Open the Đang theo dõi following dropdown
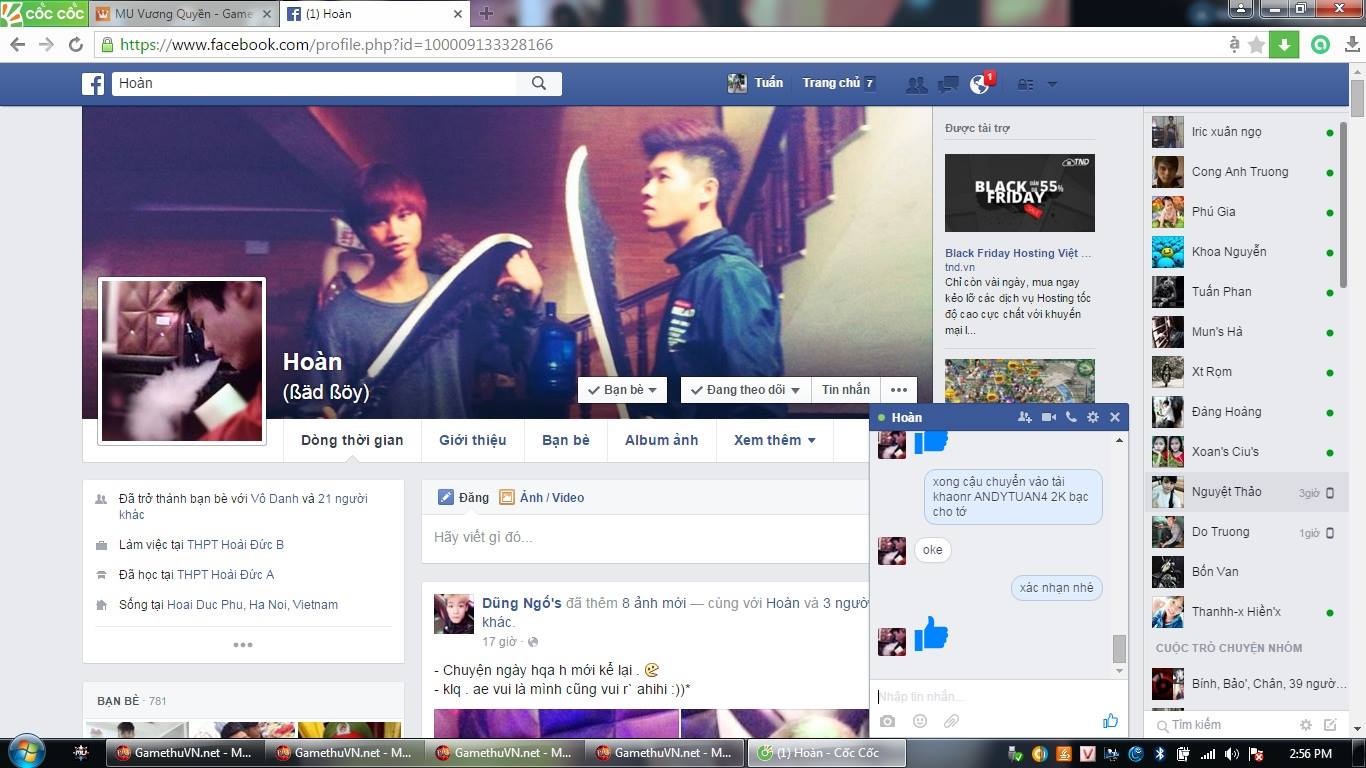The height and width of the screenshot is (768, 1366). (746, 390)
